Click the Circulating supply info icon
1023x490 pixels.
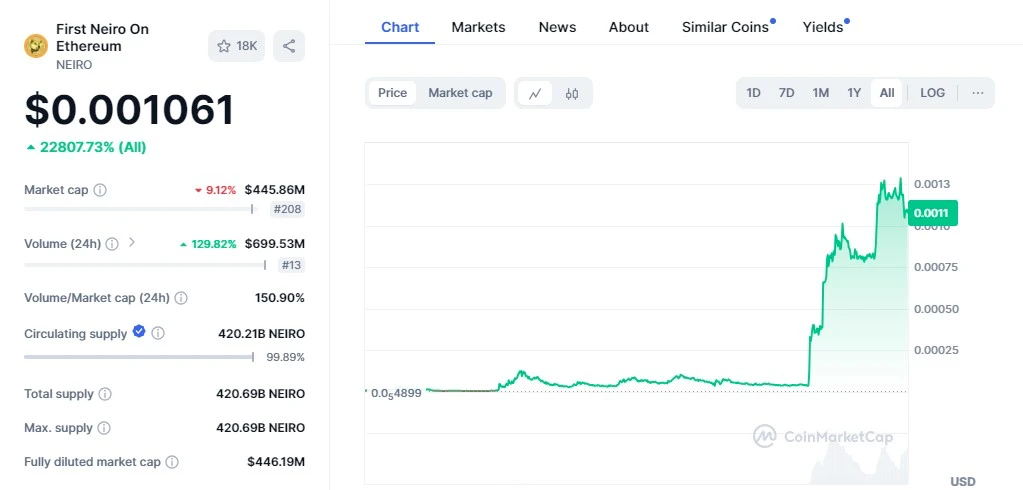pos(158,334)
